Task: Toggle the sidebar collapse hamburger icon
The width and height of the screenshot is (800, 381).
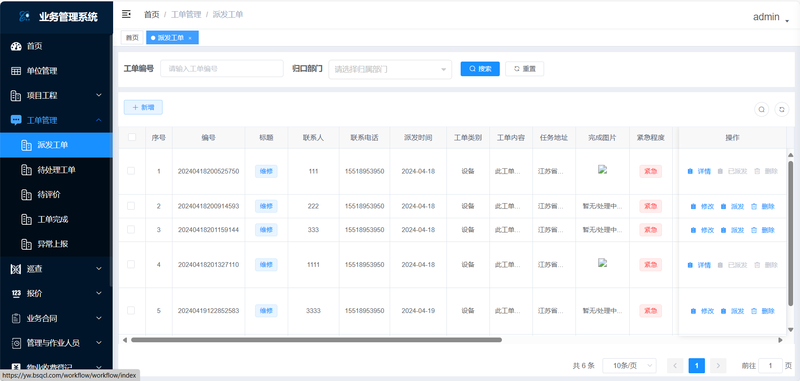Action: tap(126, 14)
